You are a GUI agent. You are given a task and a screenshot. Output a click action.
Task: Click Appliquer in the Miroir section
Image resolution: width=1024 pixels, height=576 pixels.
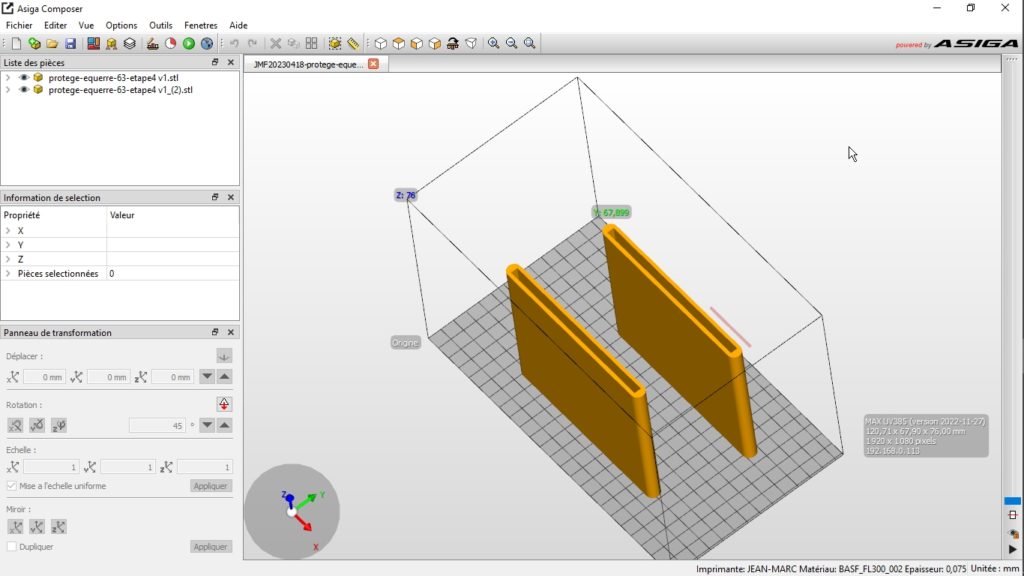210,547
